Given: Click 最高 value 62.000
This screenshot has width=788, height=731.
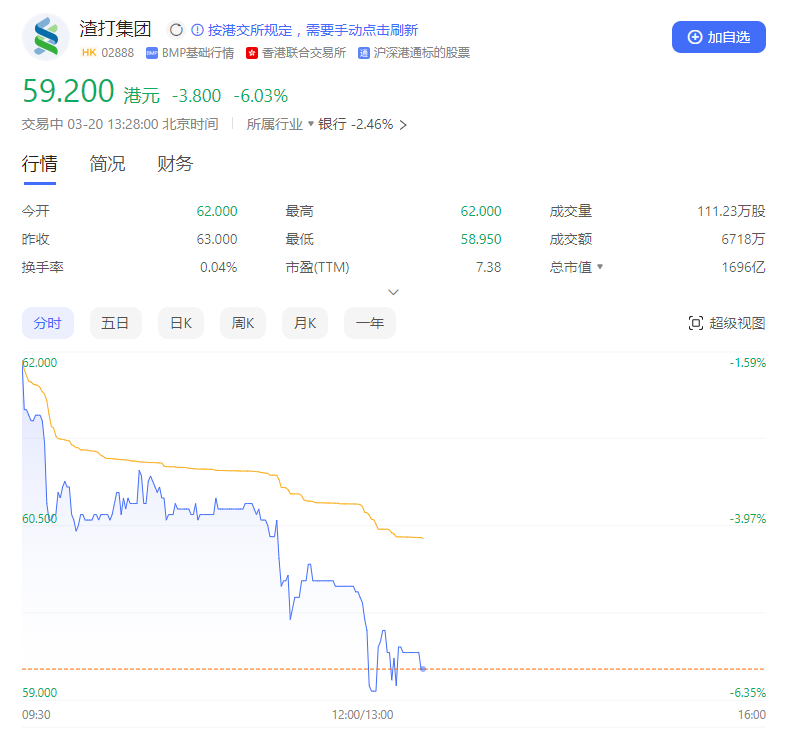Looking at the screenshot, I should 481,211.
